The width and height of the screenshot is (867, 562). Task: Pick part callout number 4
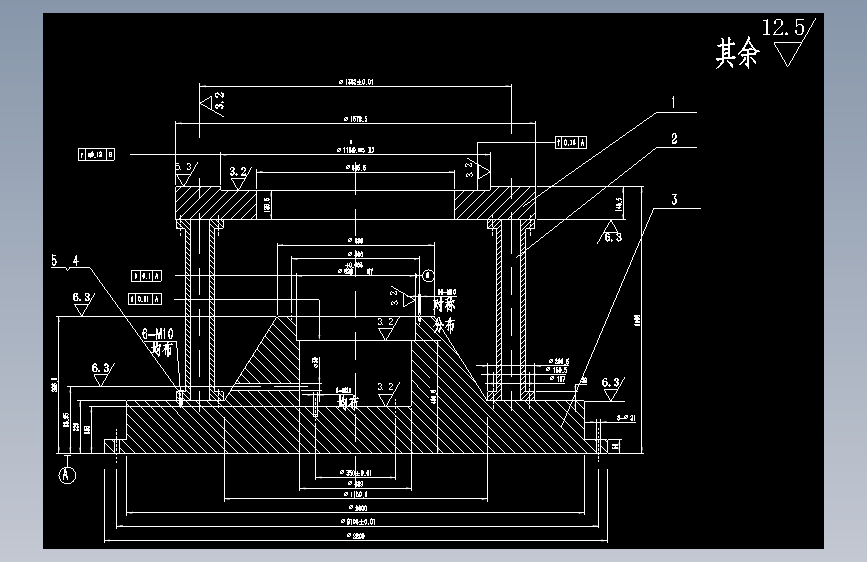[75, 261]
